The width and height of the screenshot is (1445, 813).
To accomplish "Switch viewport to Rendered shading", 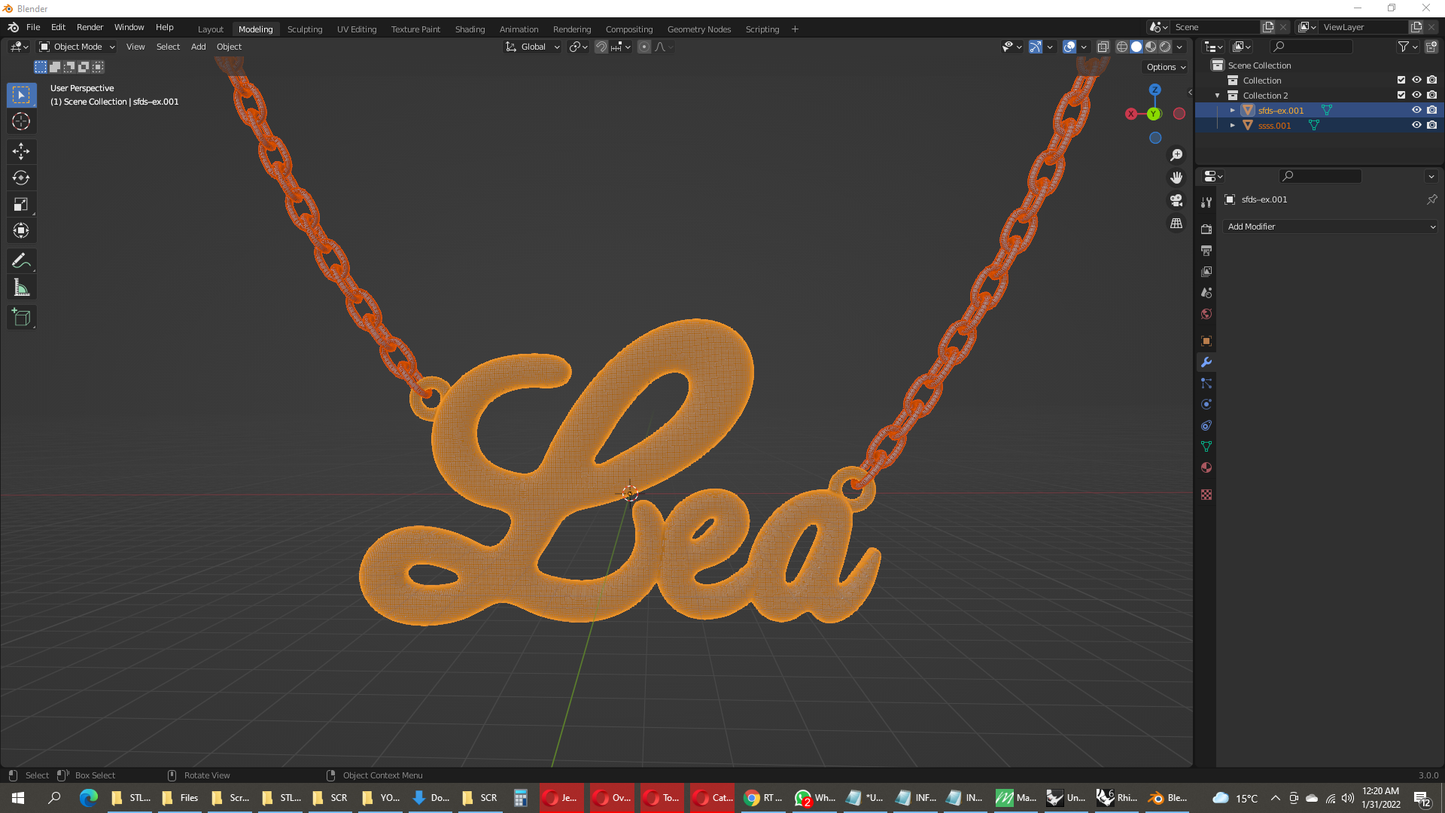I will point(1163,46).
